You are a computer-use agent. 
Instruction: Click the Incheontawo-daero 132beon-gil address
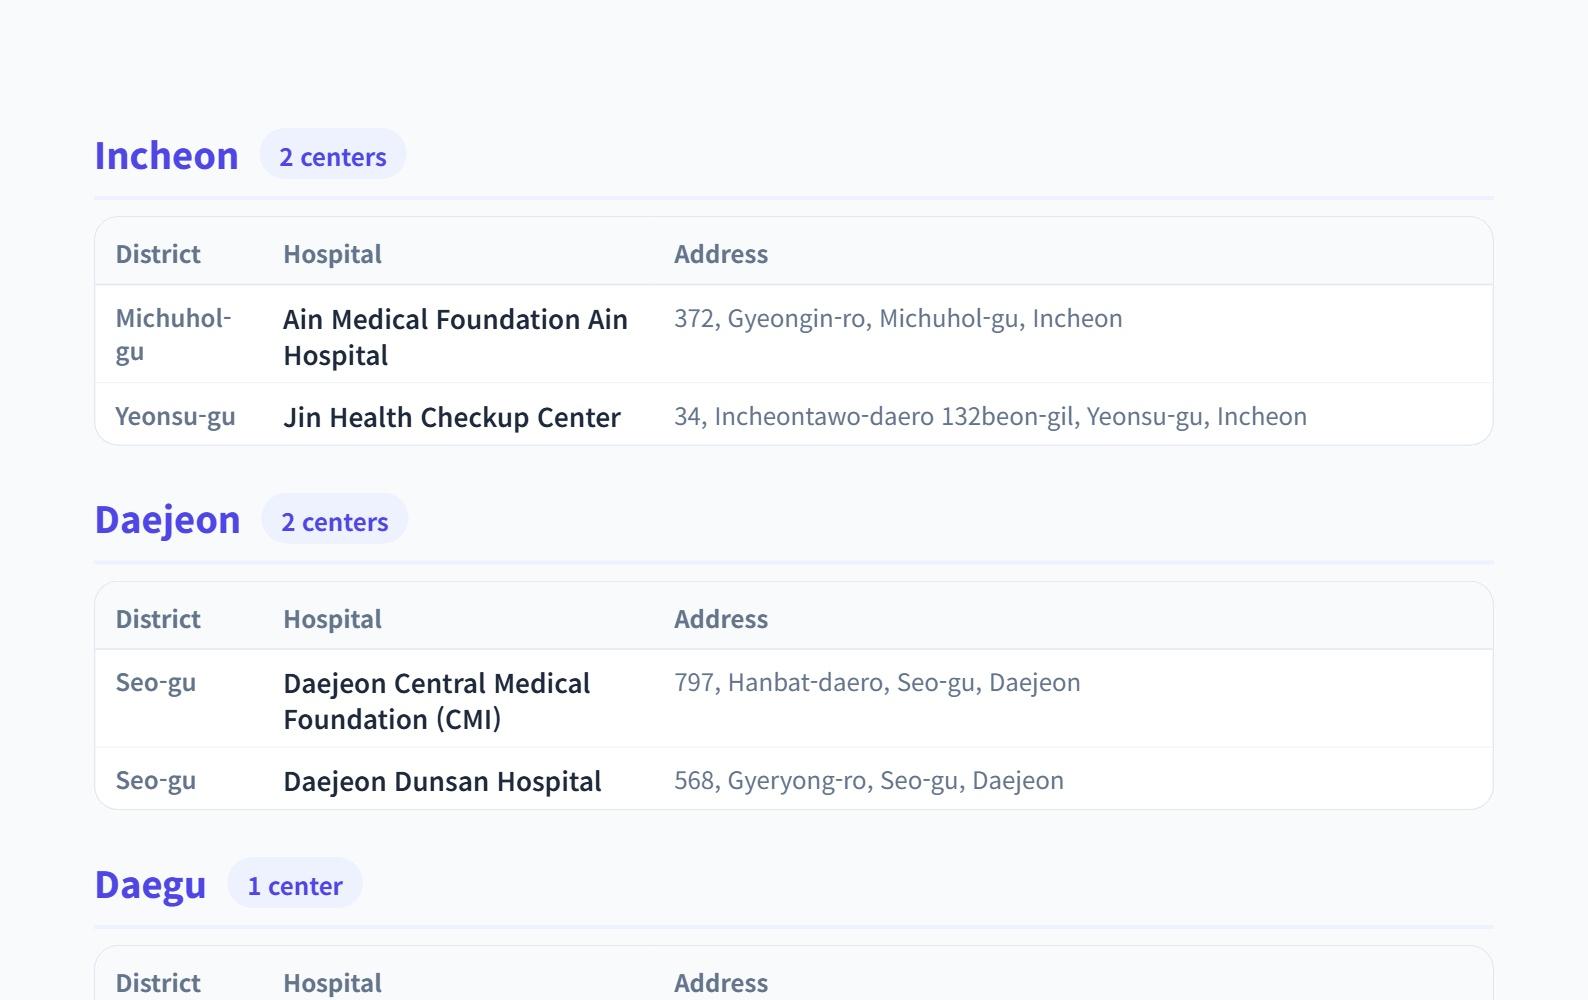(989, 416)
